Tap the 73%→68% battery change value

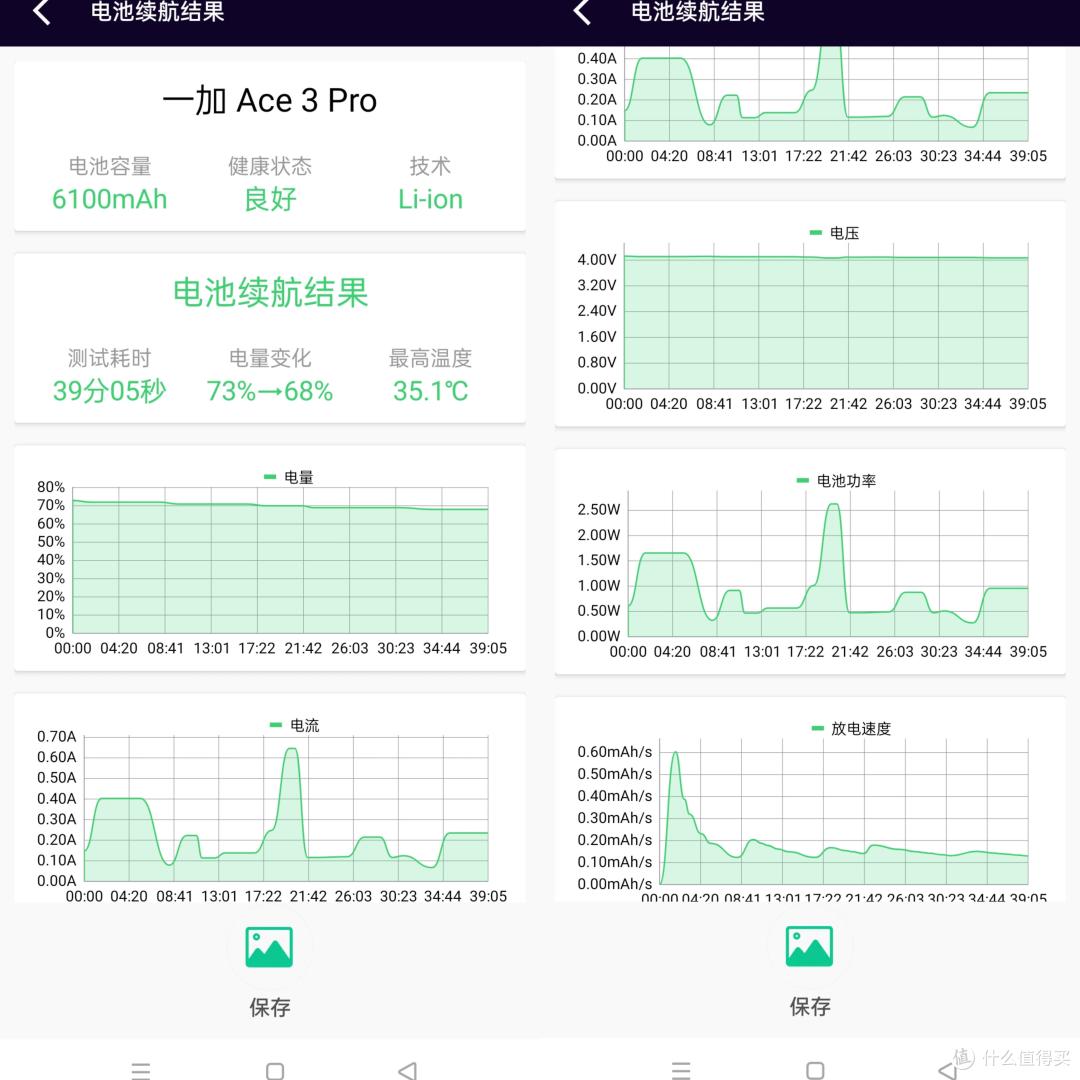click(x=270, y=391)
